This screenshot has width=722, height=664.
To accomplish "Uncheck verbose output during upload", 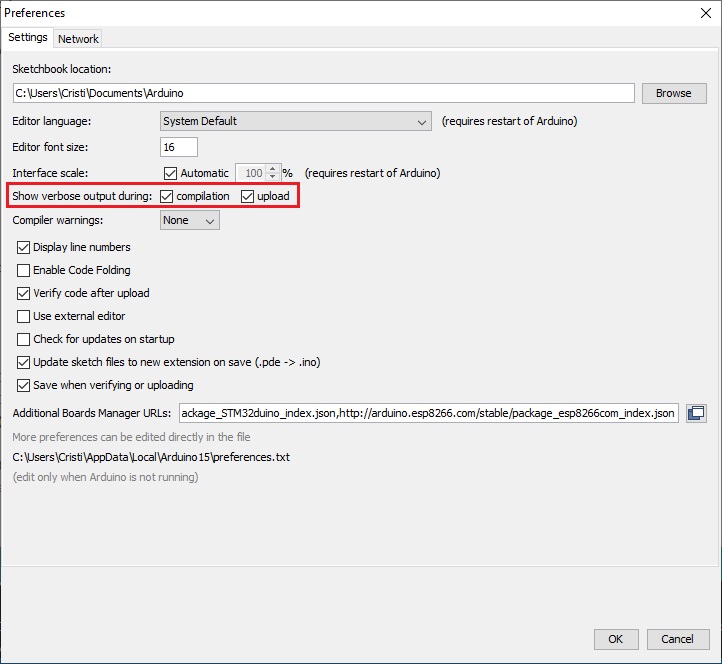I will tap(247, 196).
